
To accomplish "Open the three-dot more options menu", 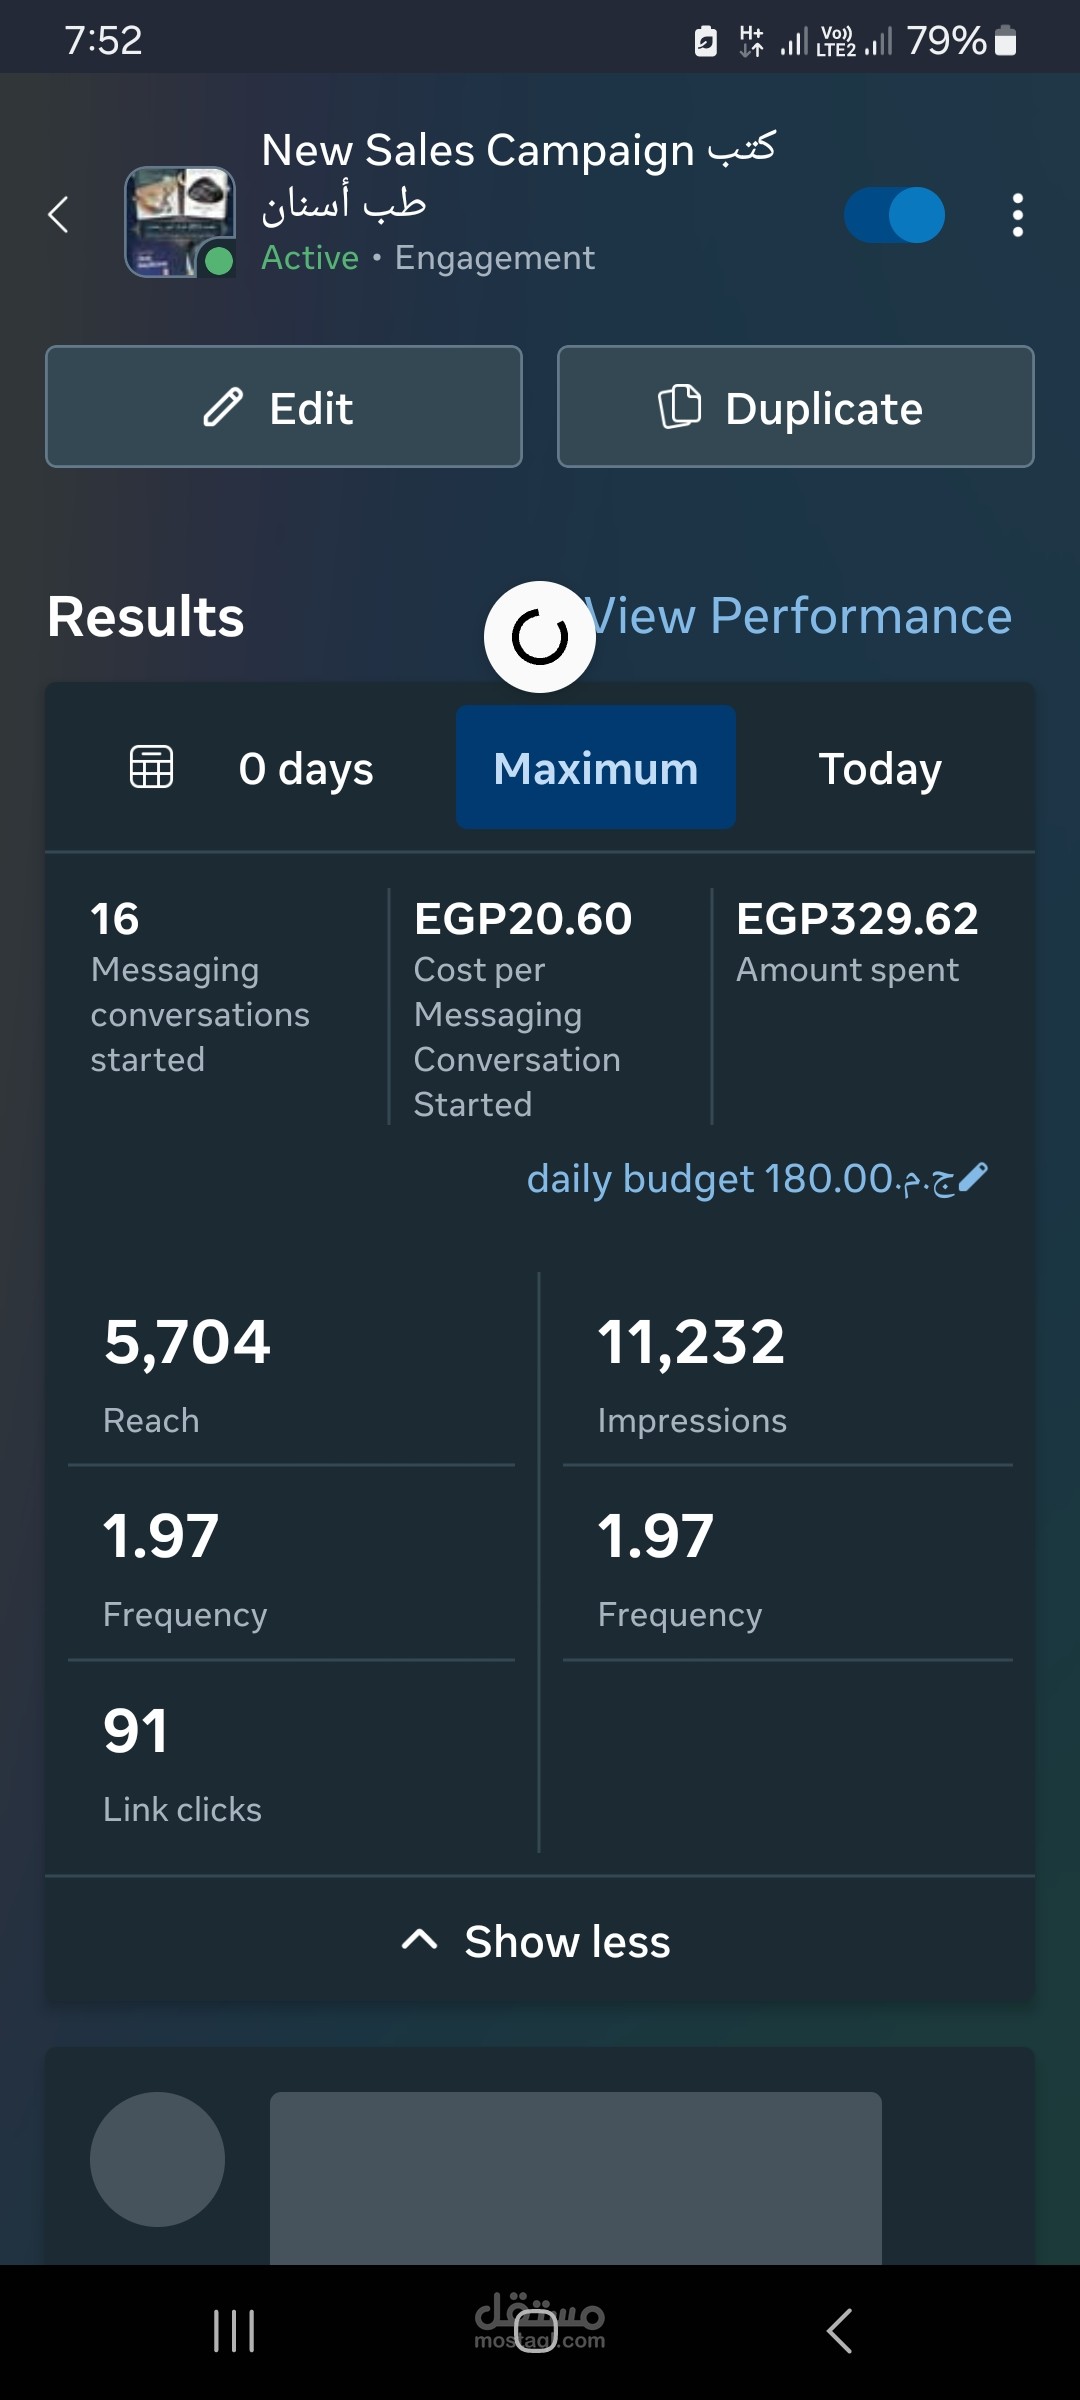I will (1017, 215).
